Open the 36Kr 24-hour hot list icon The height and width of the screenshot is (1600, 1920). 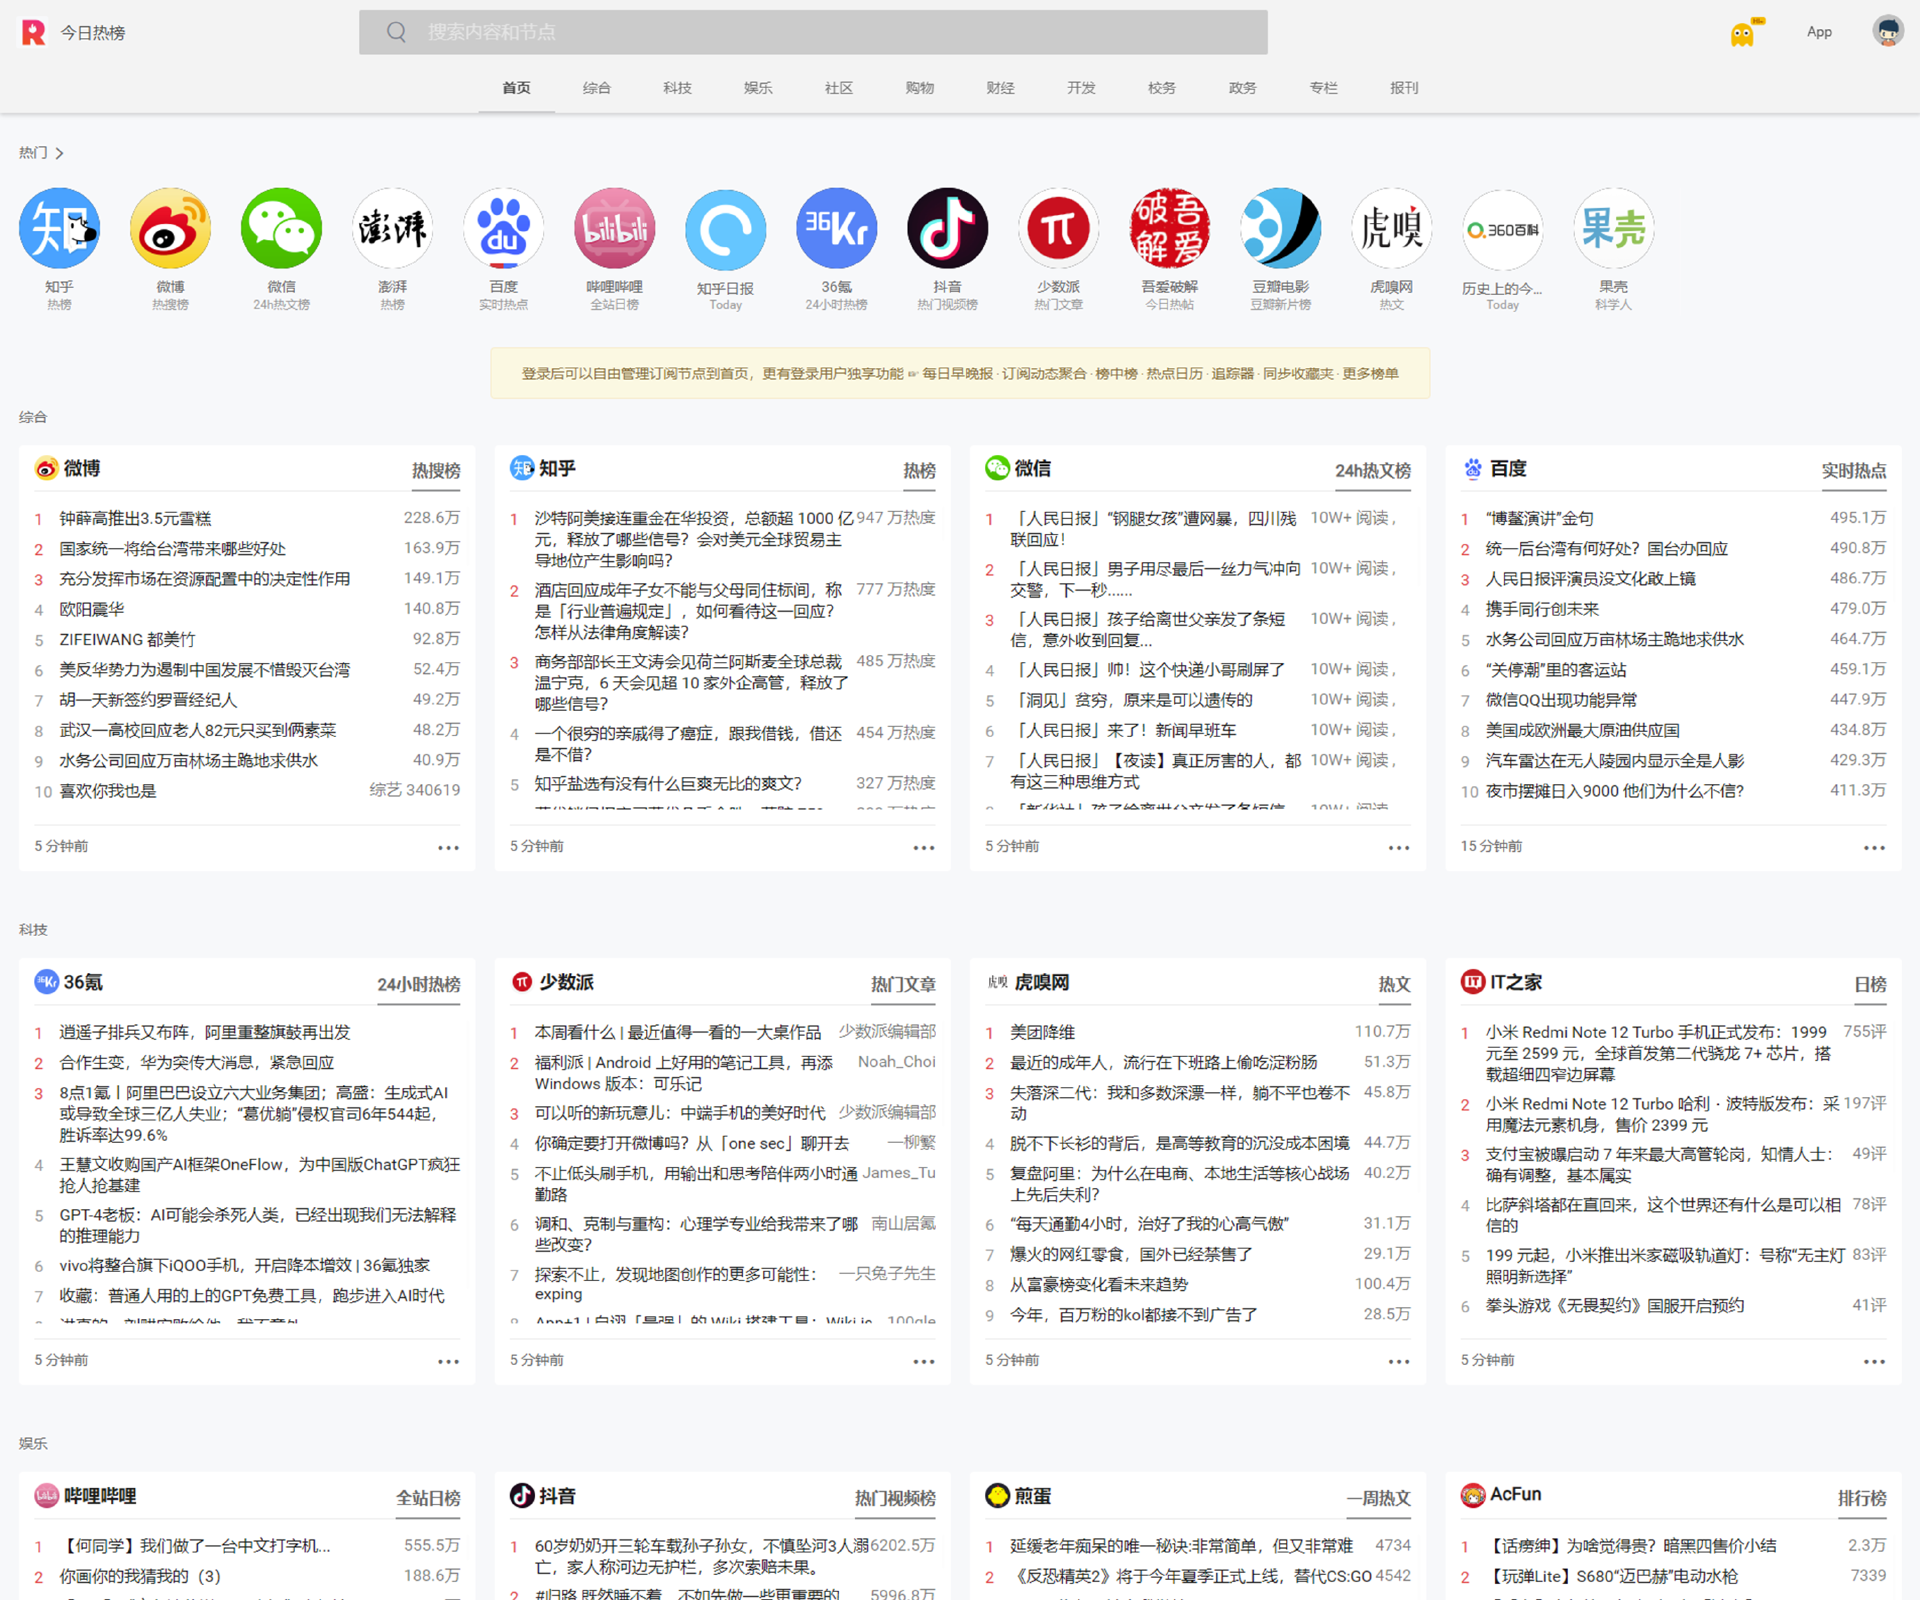tap(836, 229)
